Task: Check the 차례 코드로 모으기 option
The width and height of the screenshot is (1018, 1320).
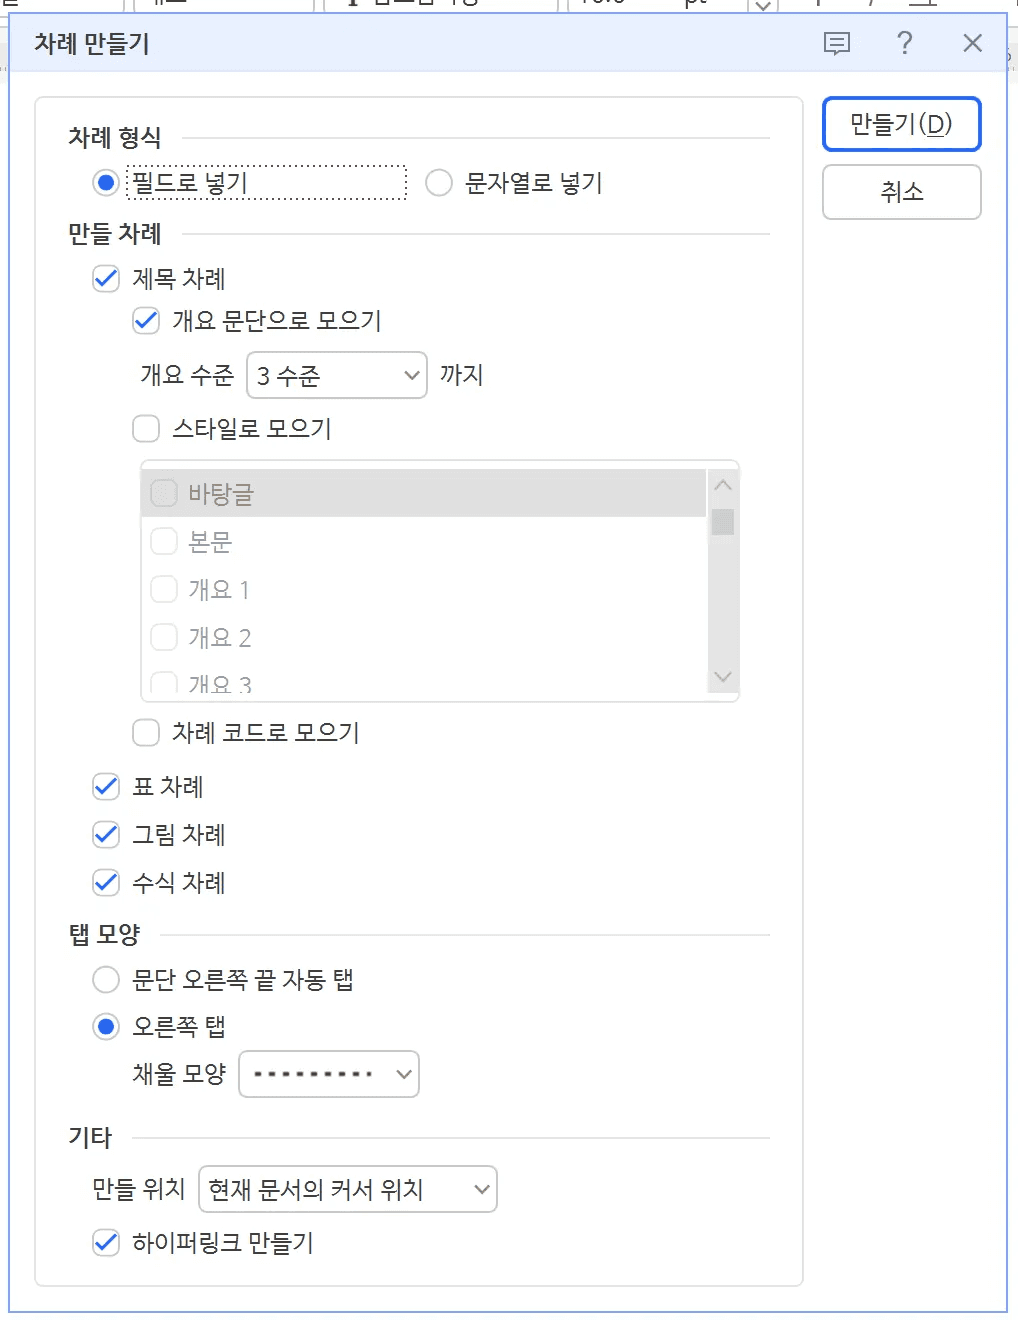Action: [146, 733]
